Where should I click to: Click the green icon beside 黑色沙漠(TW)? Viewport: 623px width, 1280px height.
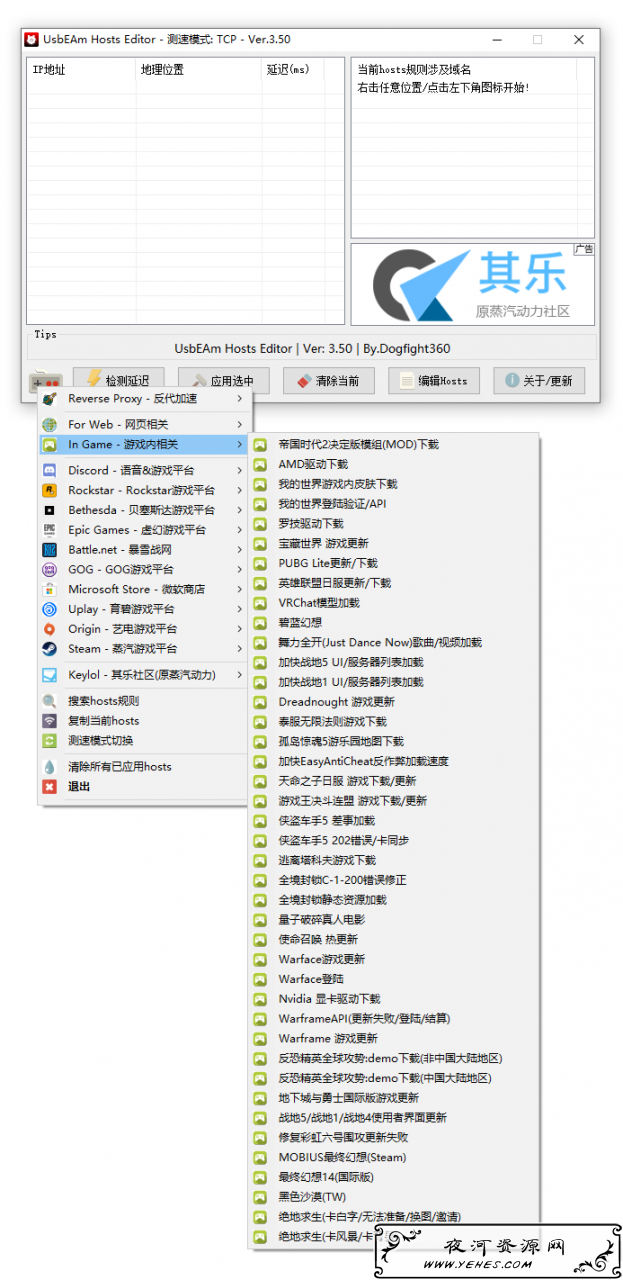click(260, 1197)
